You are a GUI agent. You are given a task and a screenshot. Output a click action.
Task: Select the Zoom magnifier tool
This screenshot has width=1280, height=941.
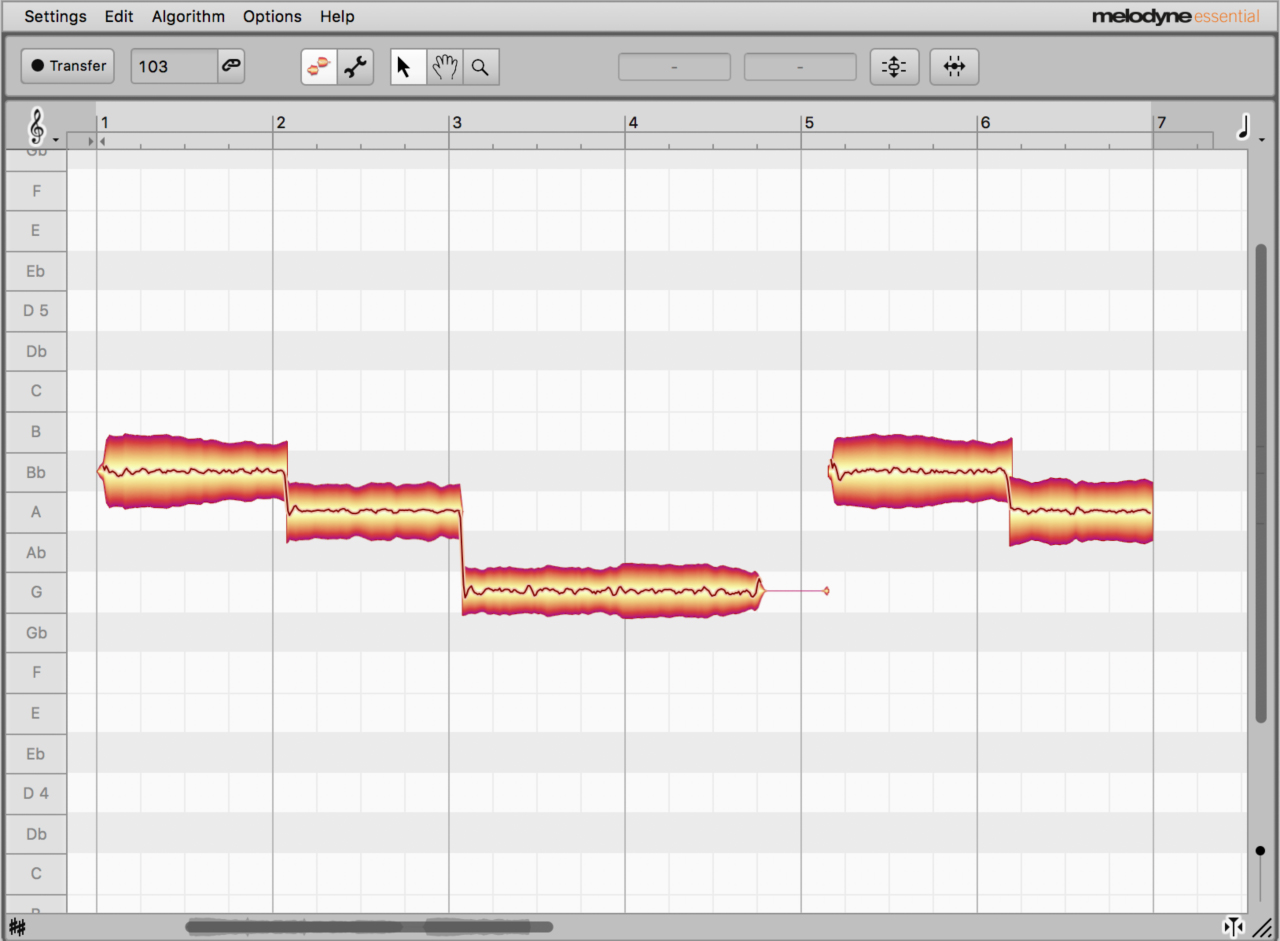[481, 67]
